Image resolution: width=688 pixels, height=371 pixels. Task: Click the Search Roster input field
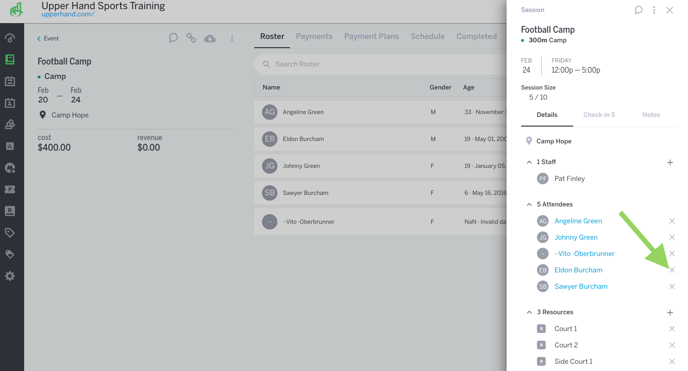[380, 64]
